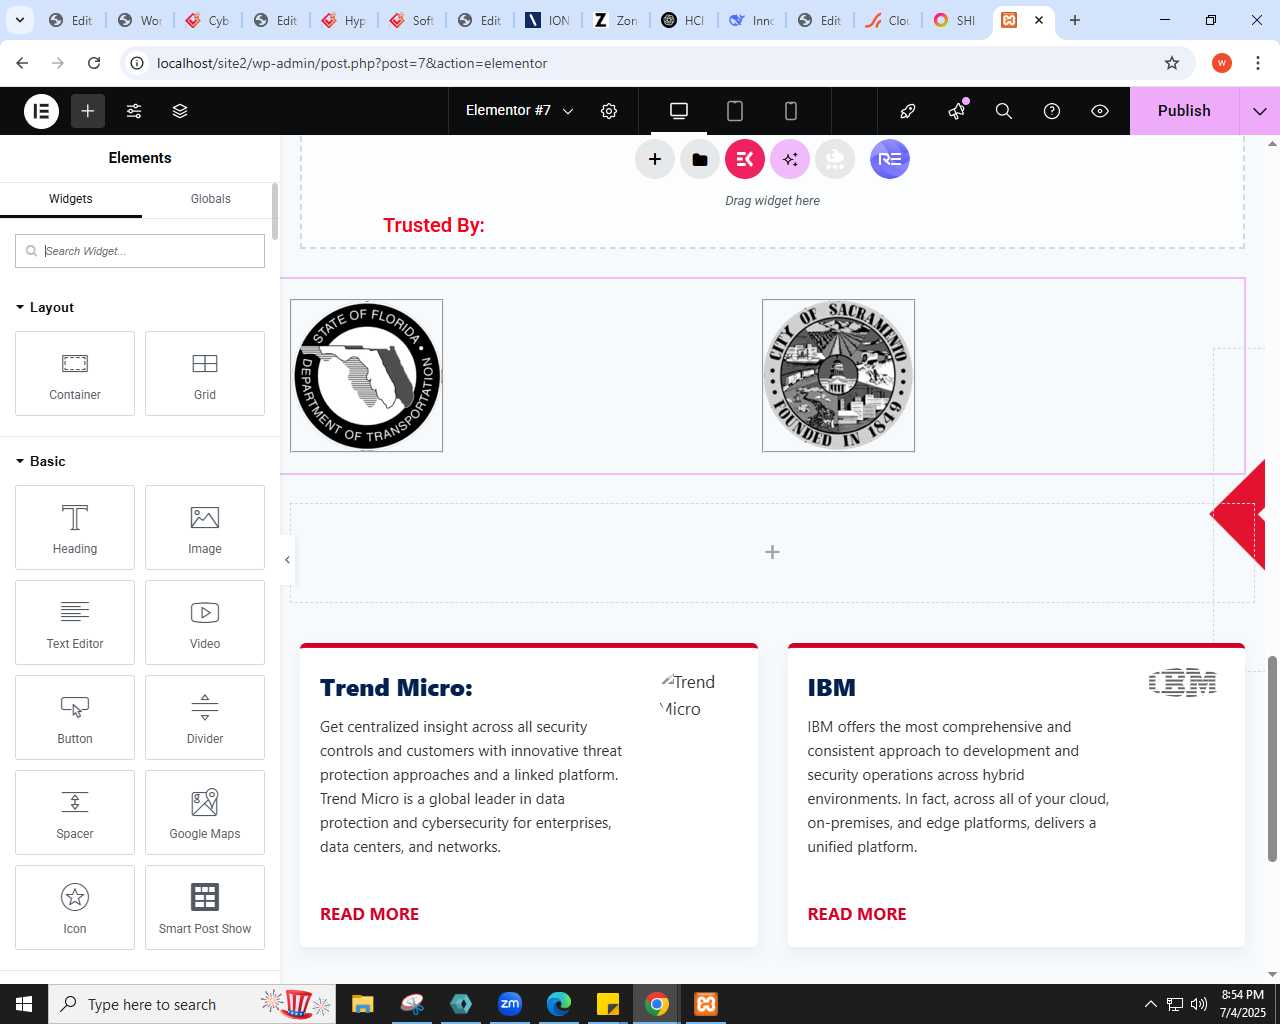Open the browser tab search dropdown
This screenshot has width=1280, height=1024.
19,20
